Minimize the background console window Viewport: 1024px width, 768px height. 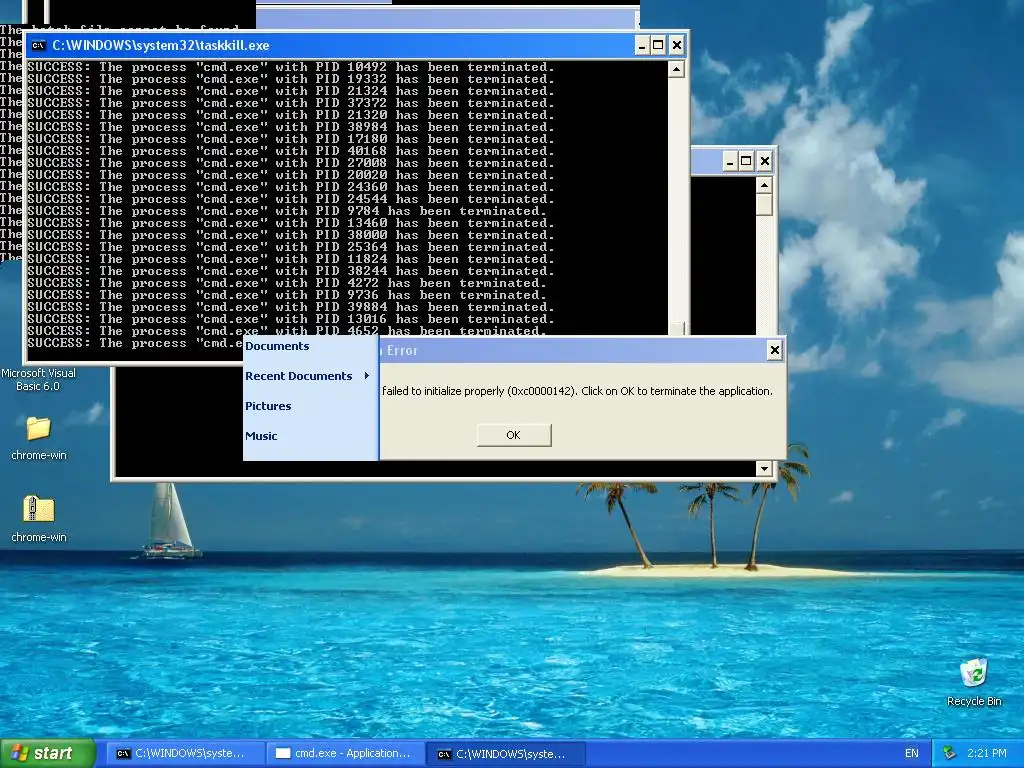pos(730,161)
